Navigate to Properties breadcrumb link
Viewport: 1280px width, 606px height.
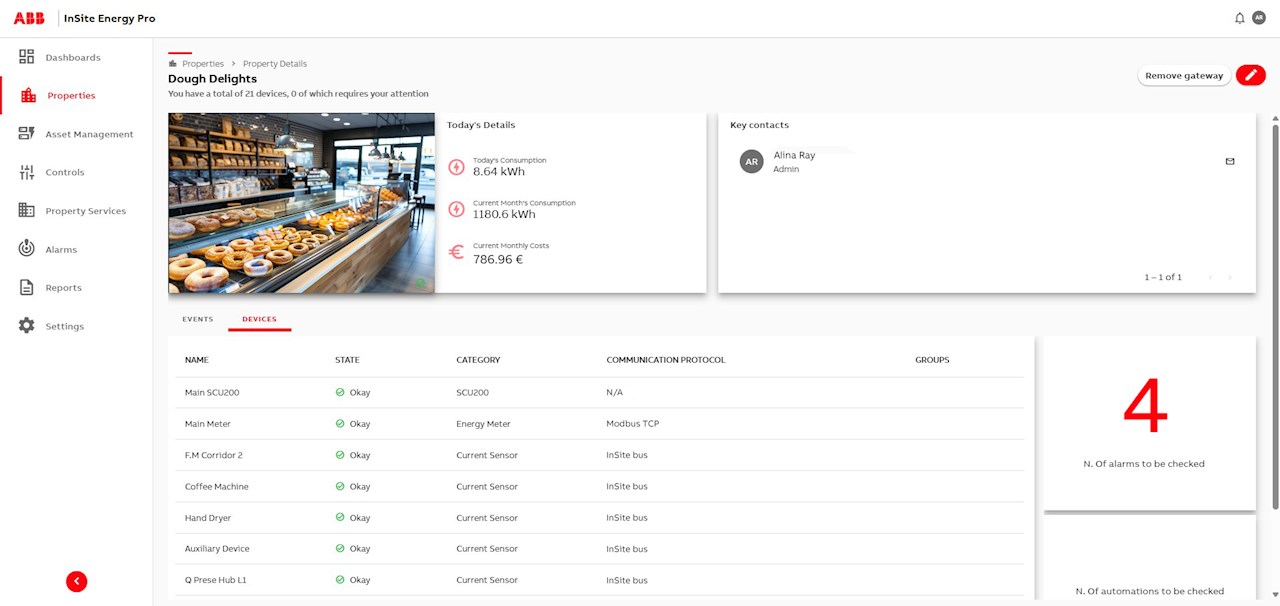pyautogui.click(x=203, y=63)
